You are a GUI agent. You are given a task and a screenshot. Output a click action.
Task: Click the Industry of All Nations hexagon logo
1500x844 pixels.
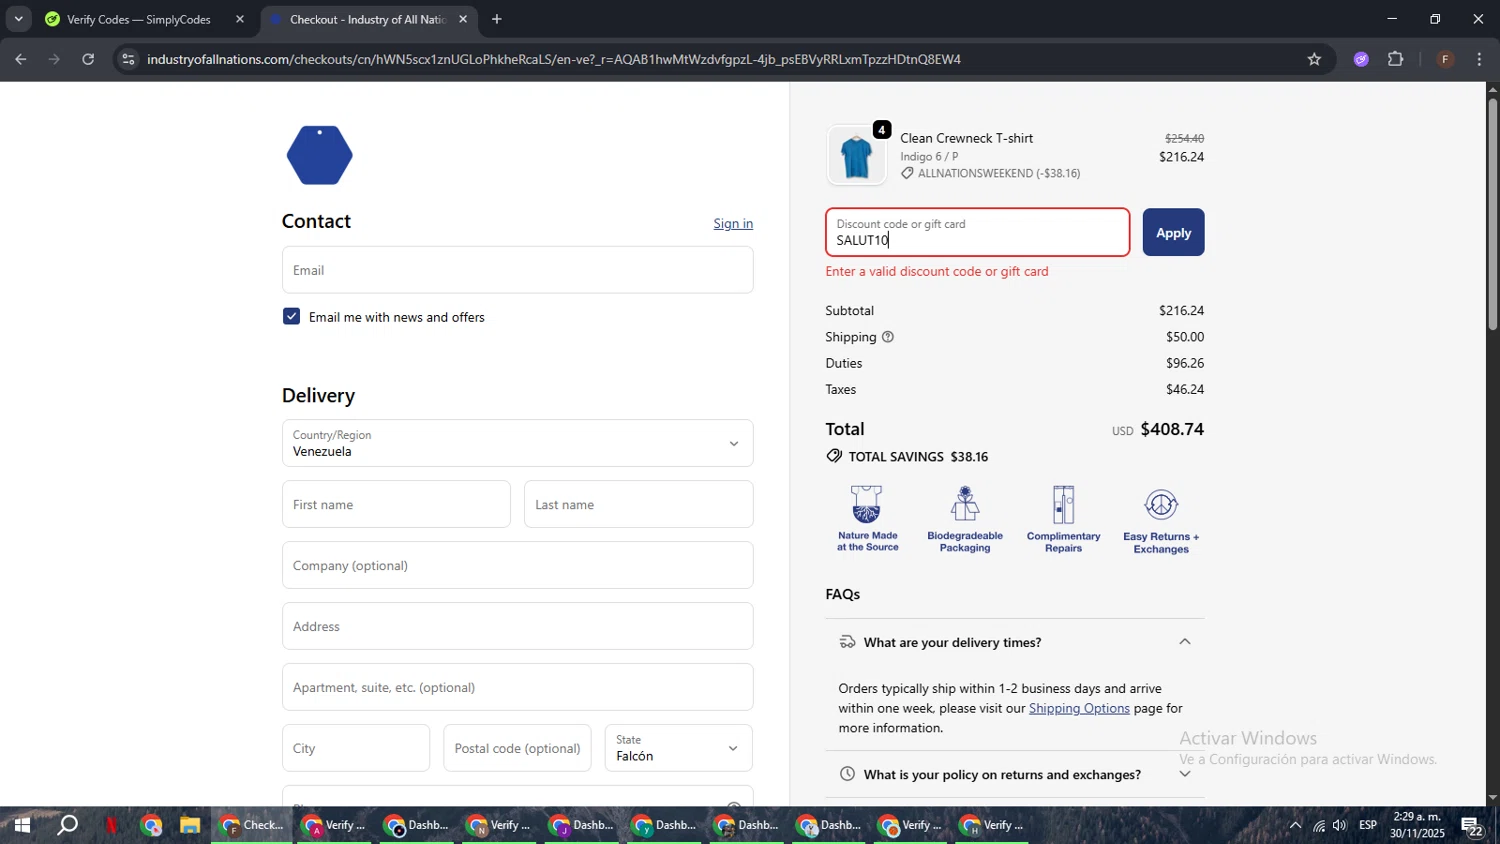point(319,155)
